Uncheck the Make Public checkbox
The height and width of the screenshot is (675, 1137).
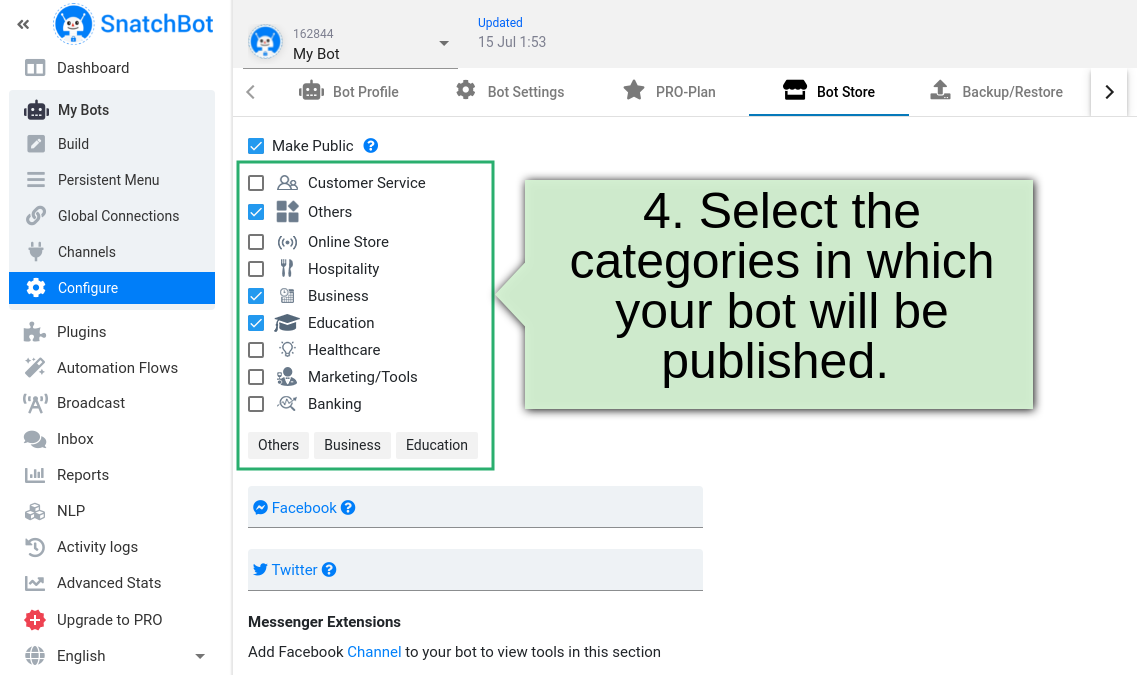click(x=256, y=146)
